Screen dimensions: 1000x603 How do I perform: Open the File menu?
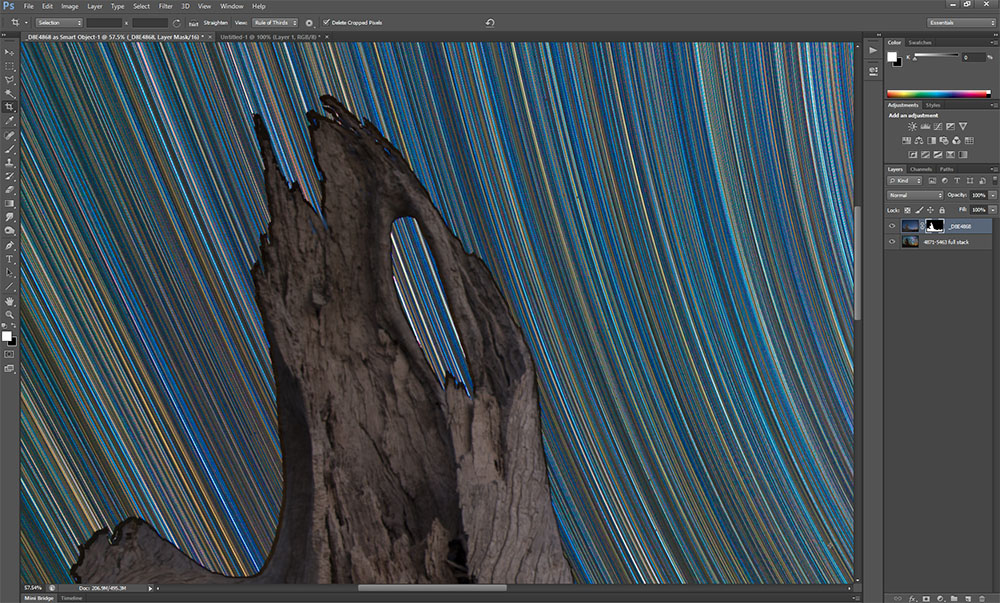point(29,6)
